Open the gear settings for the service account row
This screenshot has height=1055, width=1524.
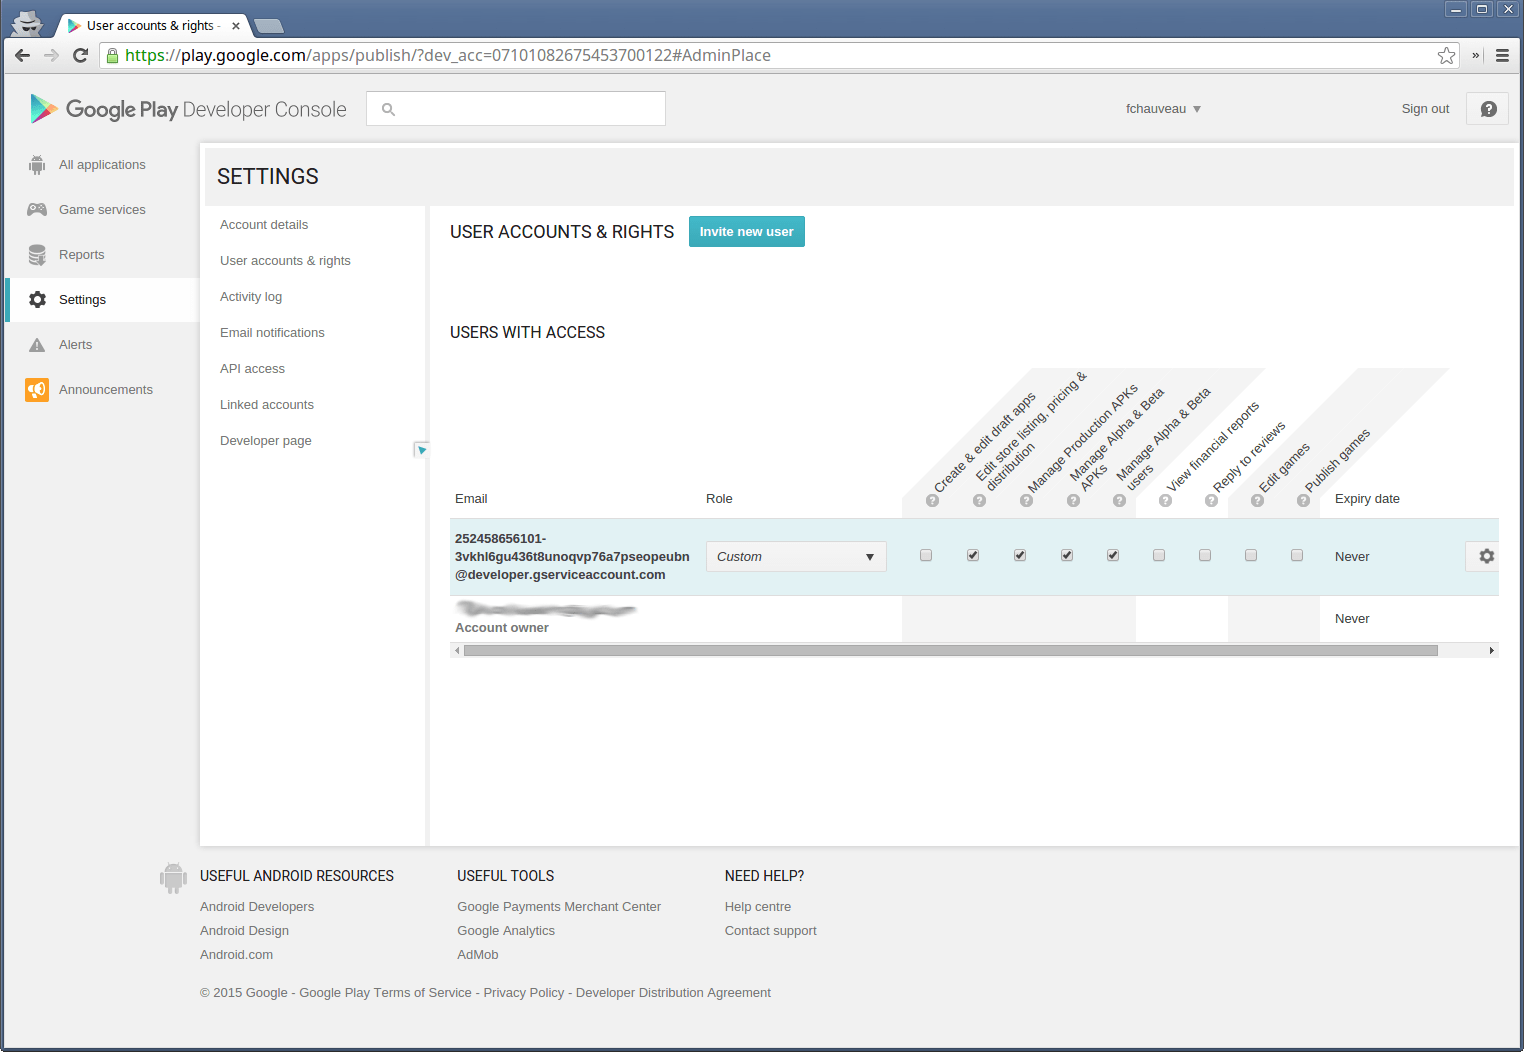point(1486,556)
